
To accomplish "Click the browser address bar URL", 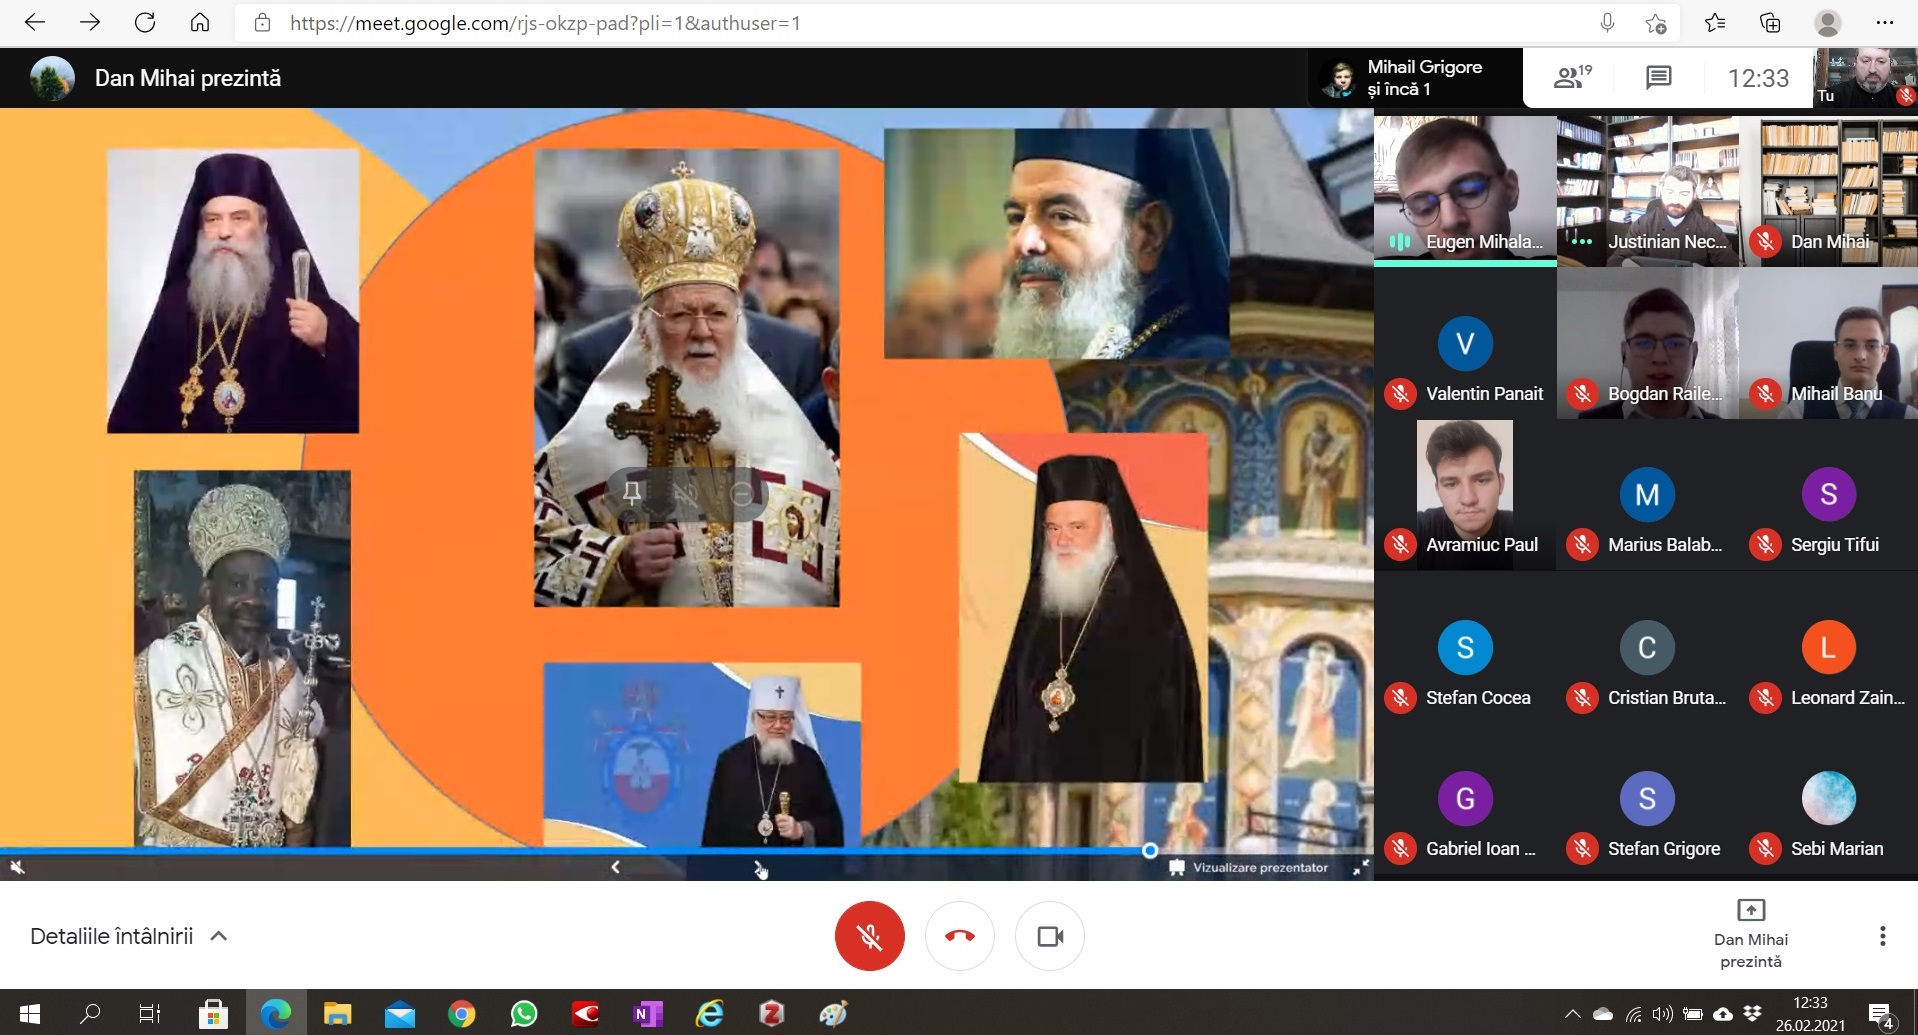I will tap(545, 23).
